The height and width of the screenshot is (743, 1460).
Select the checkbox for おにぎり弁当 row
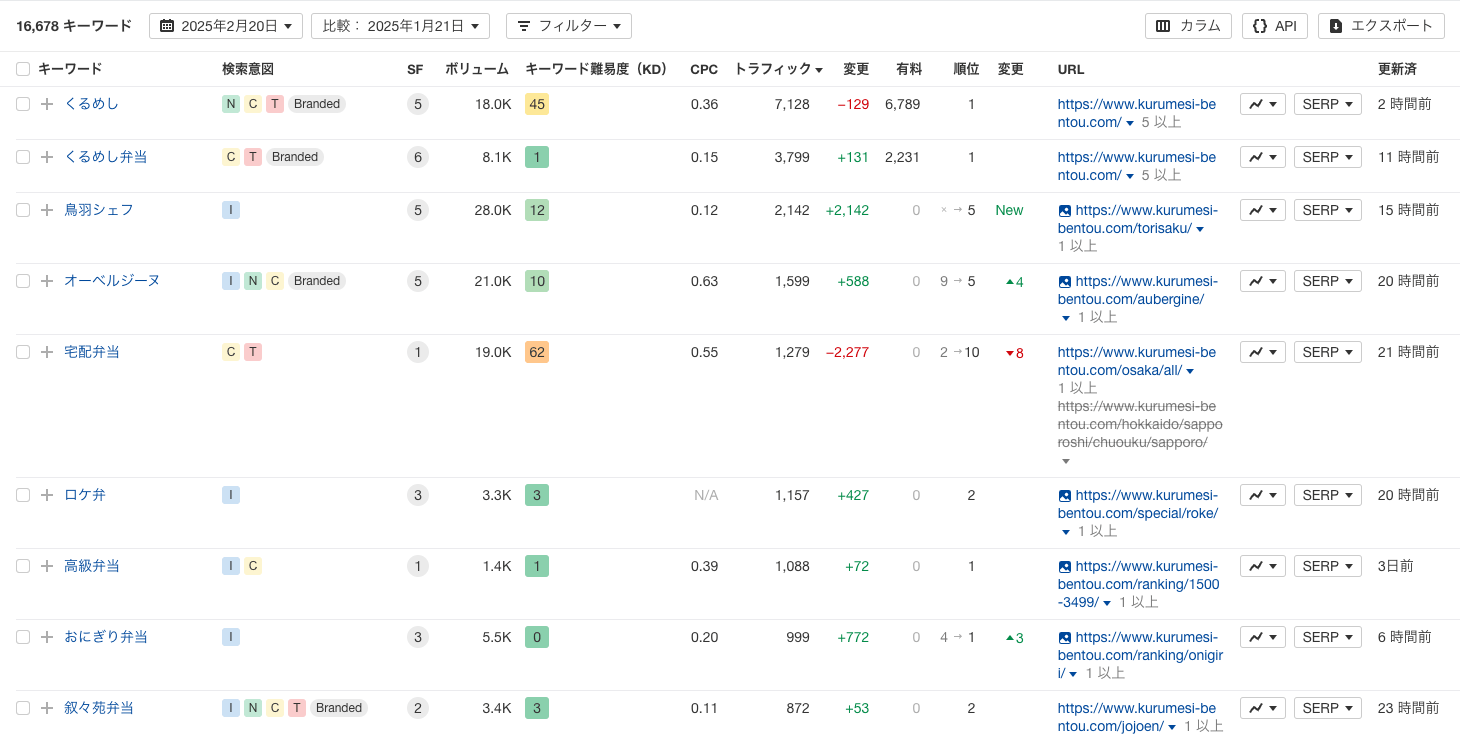pos(23,637)
